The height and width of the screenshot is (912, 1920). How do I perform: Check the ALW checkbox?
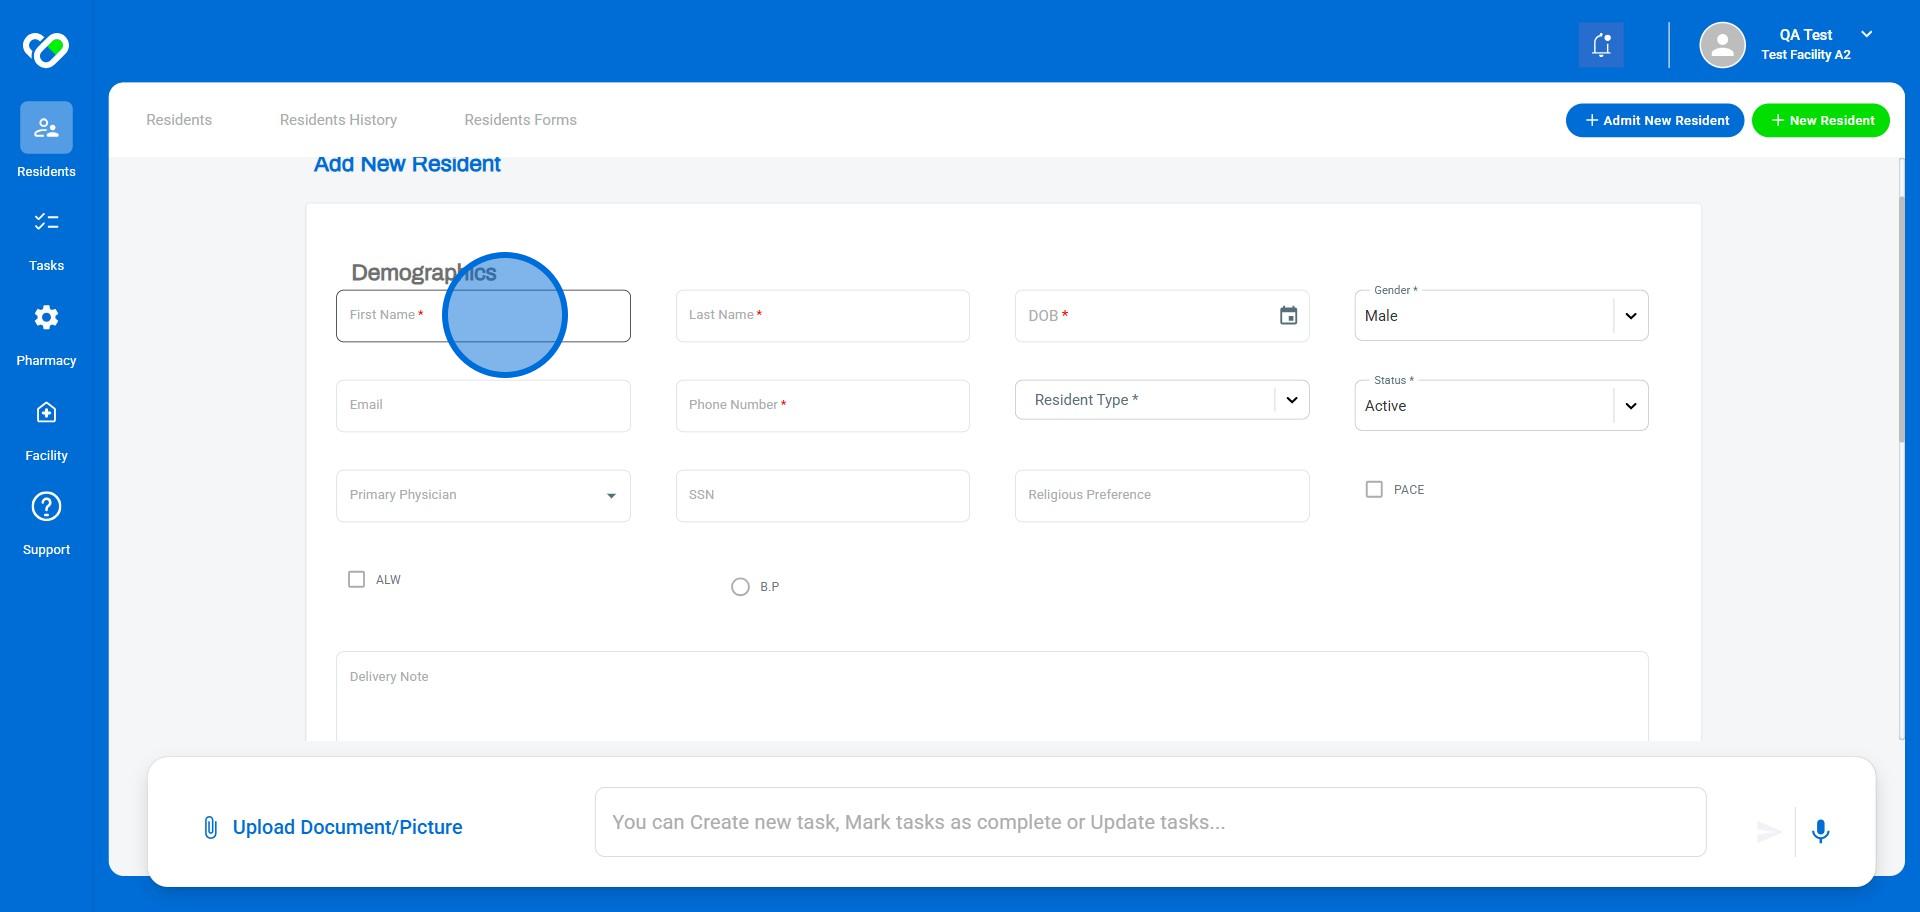tap(356, 580)
